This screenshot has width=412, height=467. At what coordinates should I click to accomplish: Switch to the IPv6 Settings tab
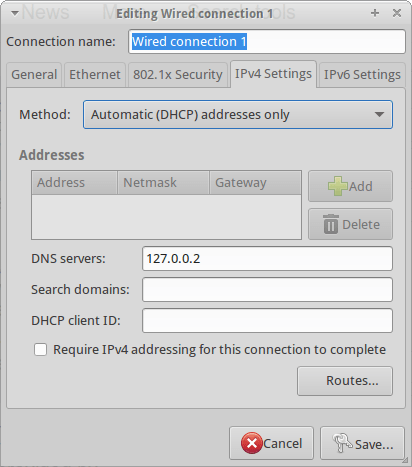(362, 75)
